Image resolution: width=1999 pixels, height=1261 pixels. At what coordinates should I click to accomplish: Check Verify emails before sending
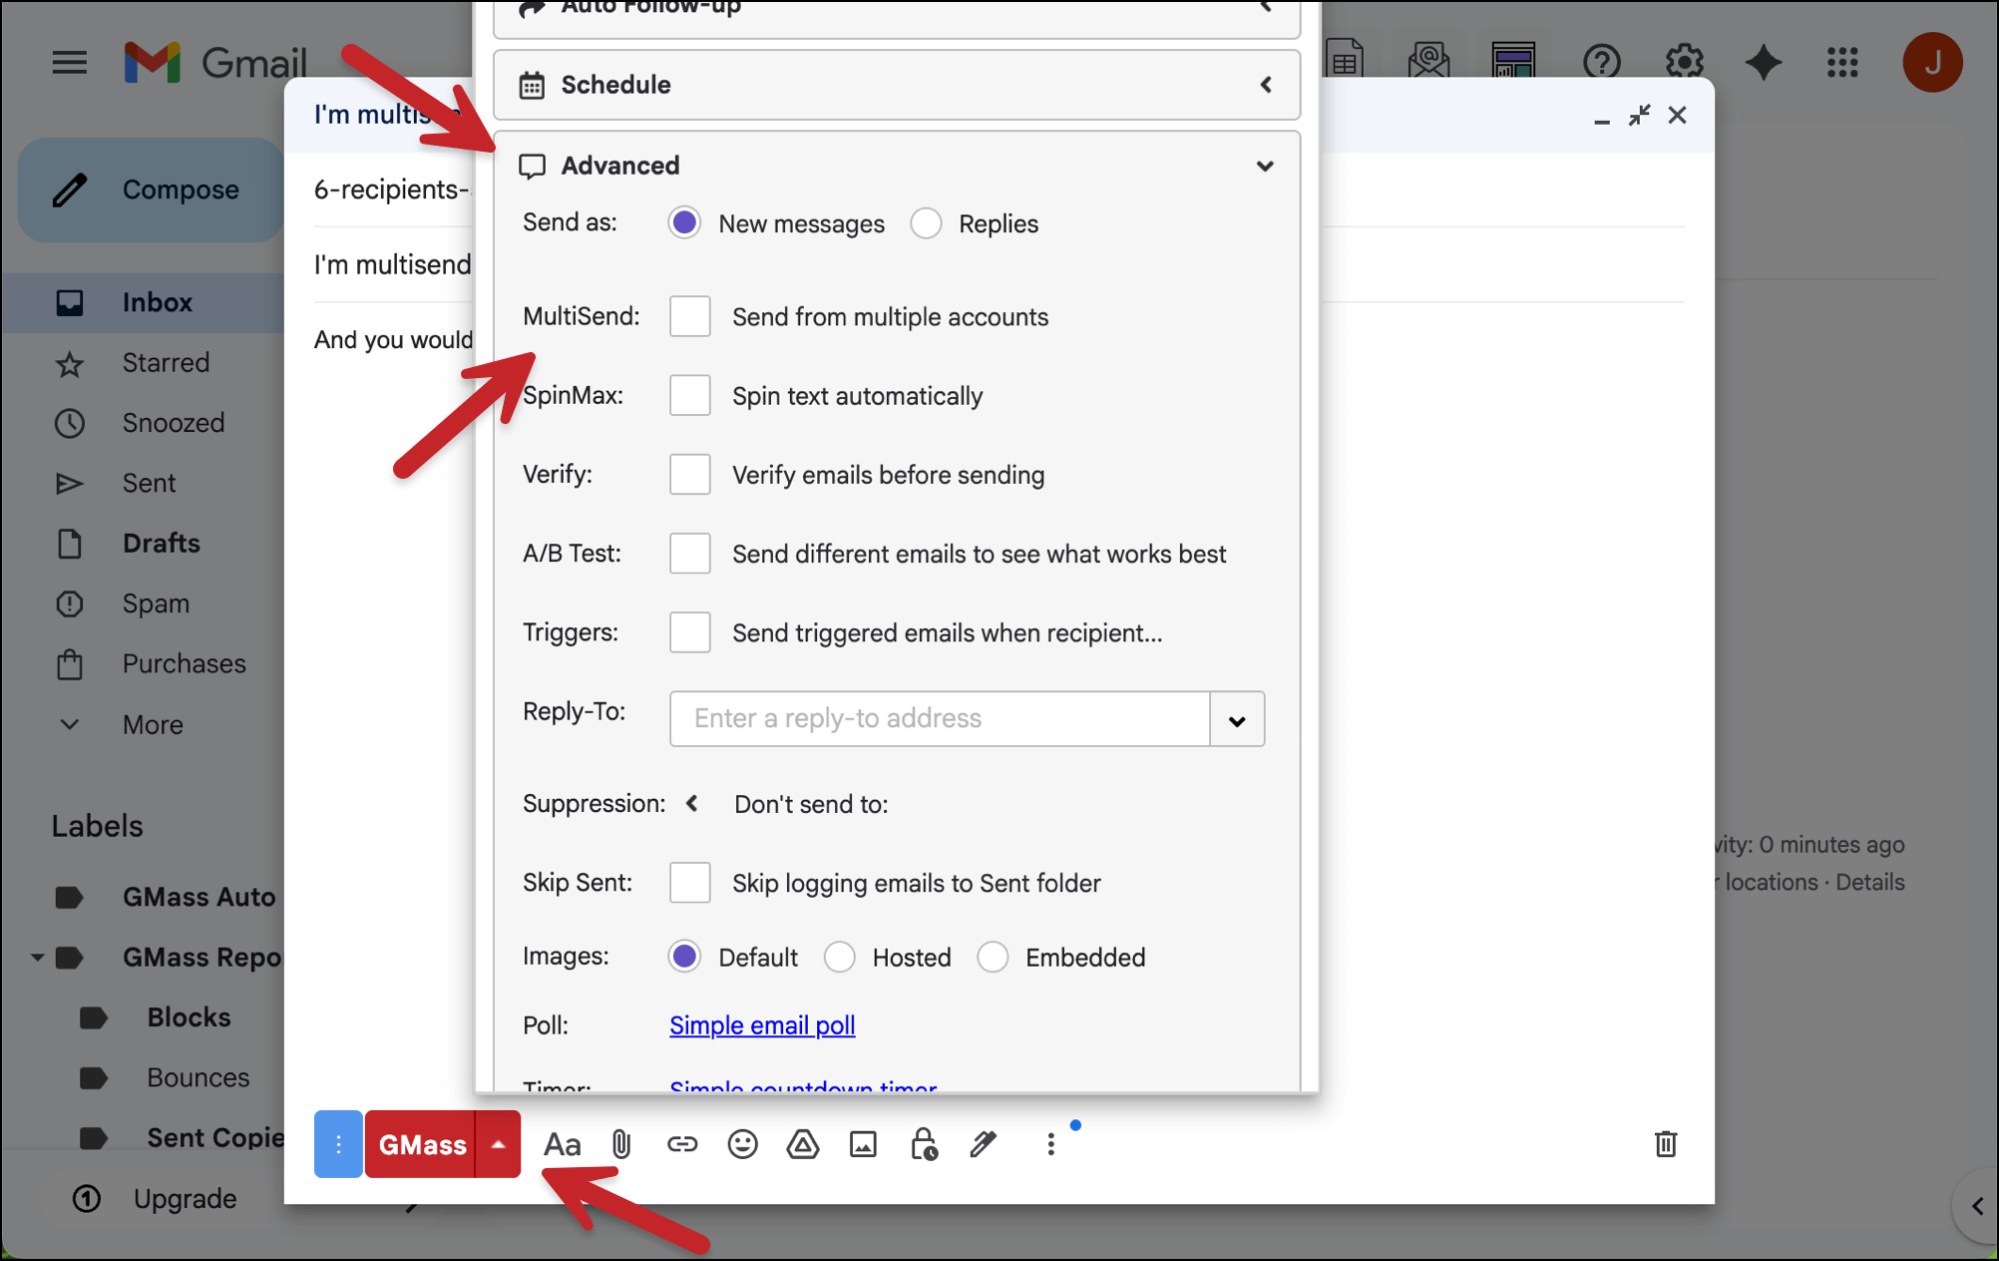pos(690,475)
